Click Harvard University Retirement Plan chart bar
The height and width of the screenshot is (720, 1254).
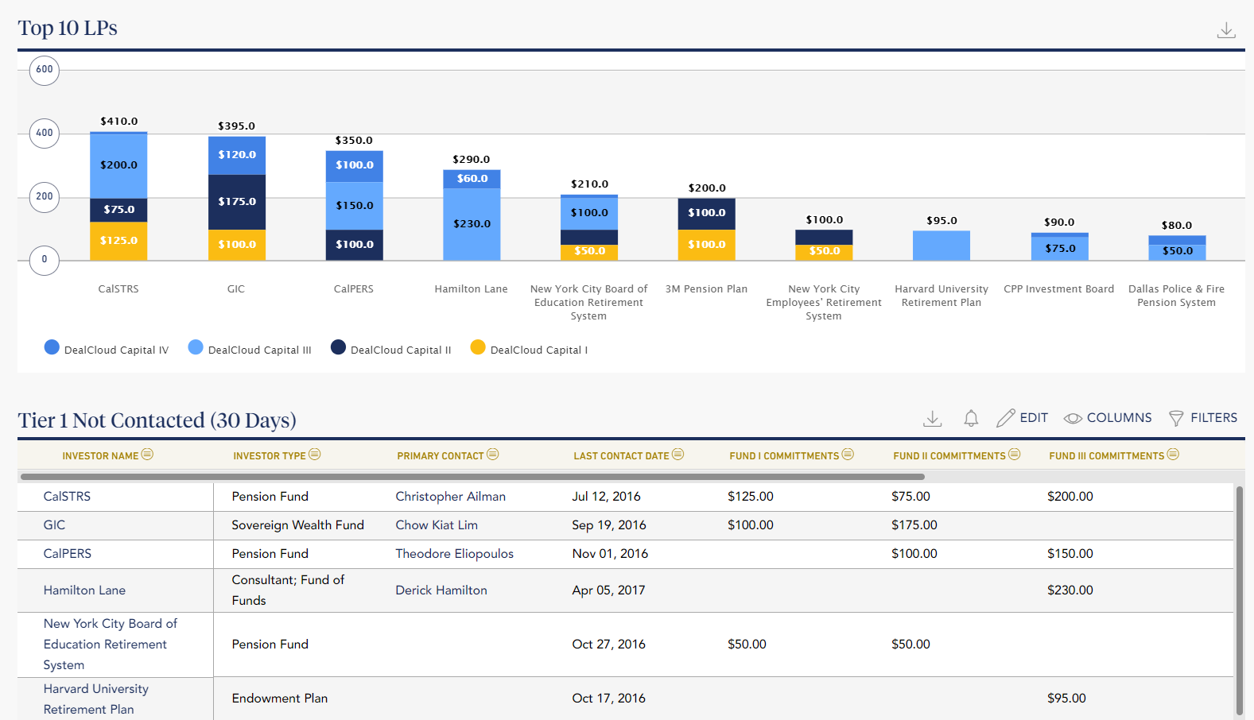(x=942, y=246)
